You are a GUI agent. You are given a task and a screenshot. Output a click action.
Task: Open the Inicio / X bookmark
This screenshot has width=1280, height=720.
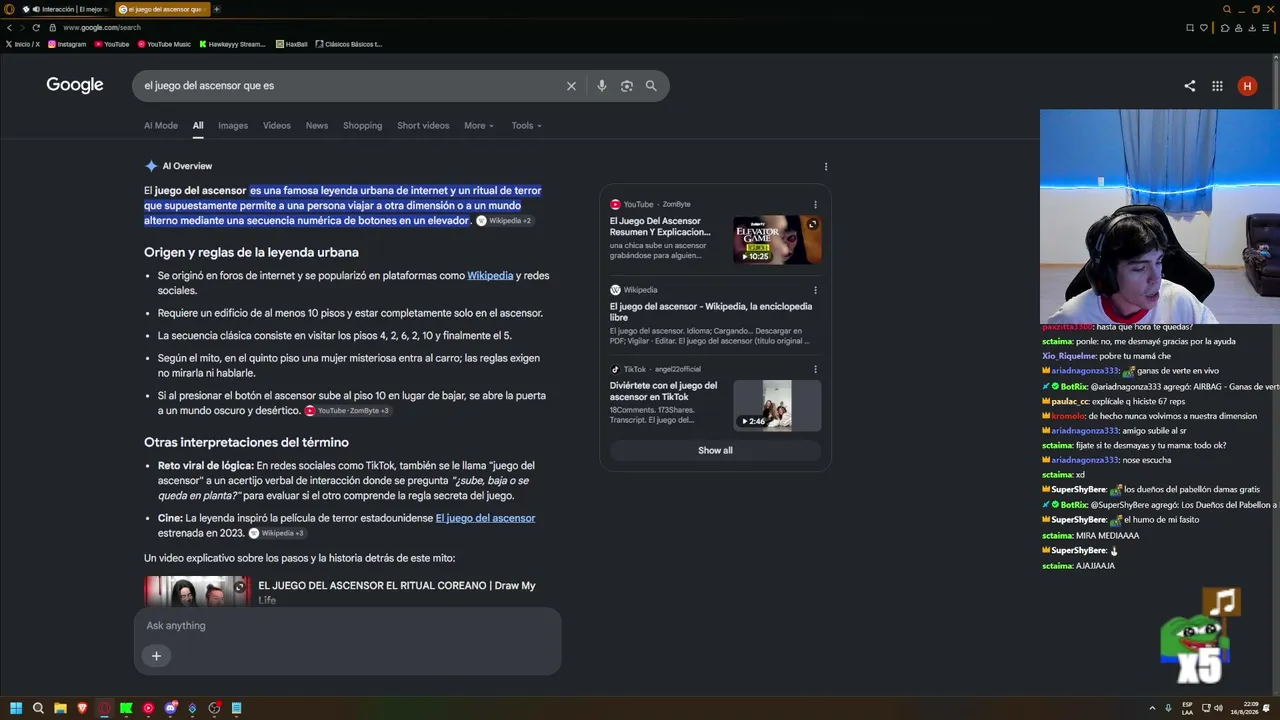coord(23,44)
